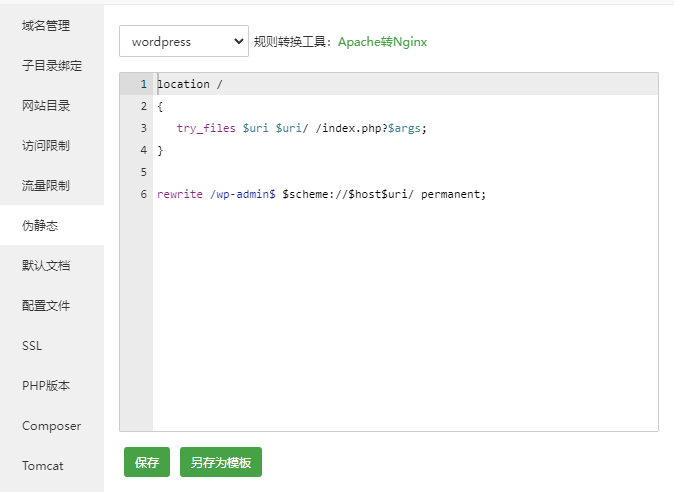Select the 伪静态 tab
The image size is (674, 492).
(x=40, y=225)
